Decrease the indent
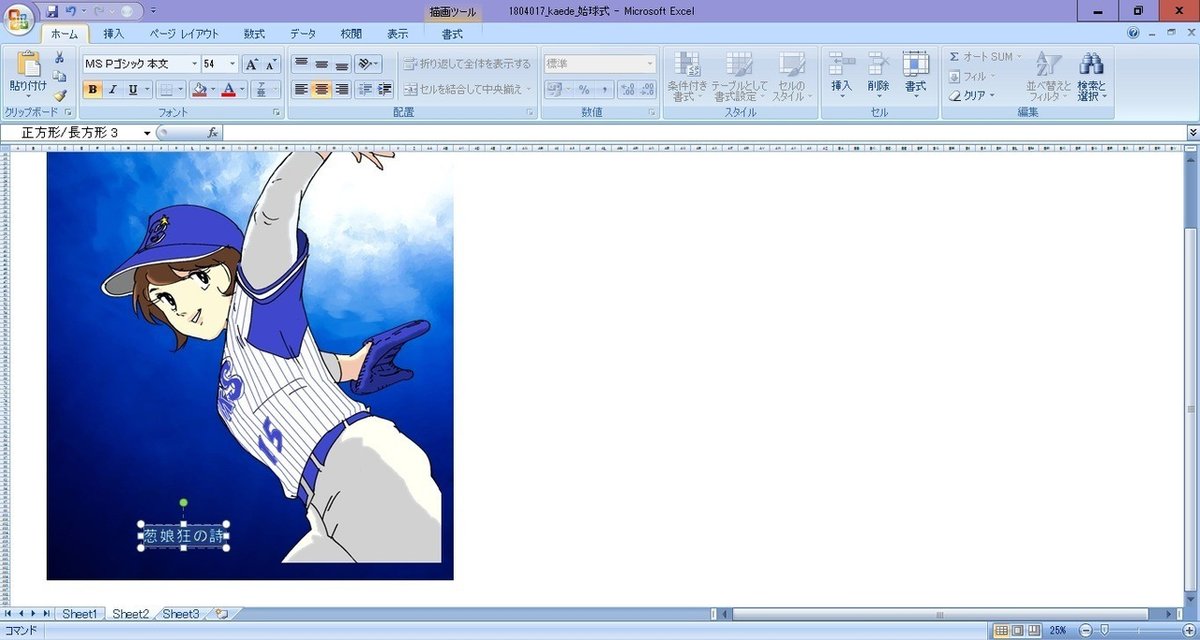Viewport: 1200px width, 640px height. click(365, 89)
